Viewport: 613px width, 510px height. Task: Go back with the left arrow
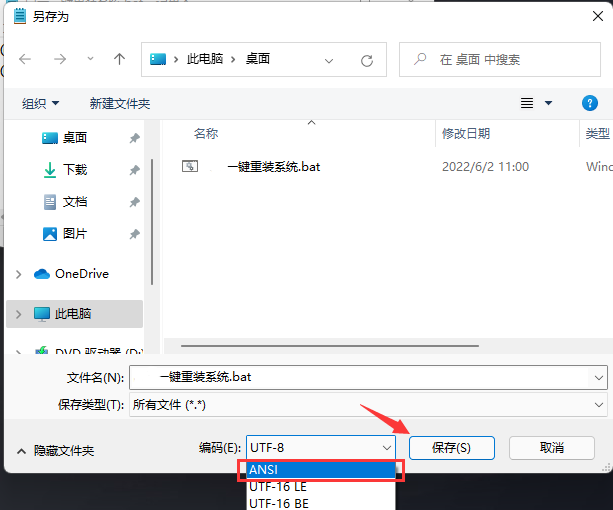pos(25,59)
